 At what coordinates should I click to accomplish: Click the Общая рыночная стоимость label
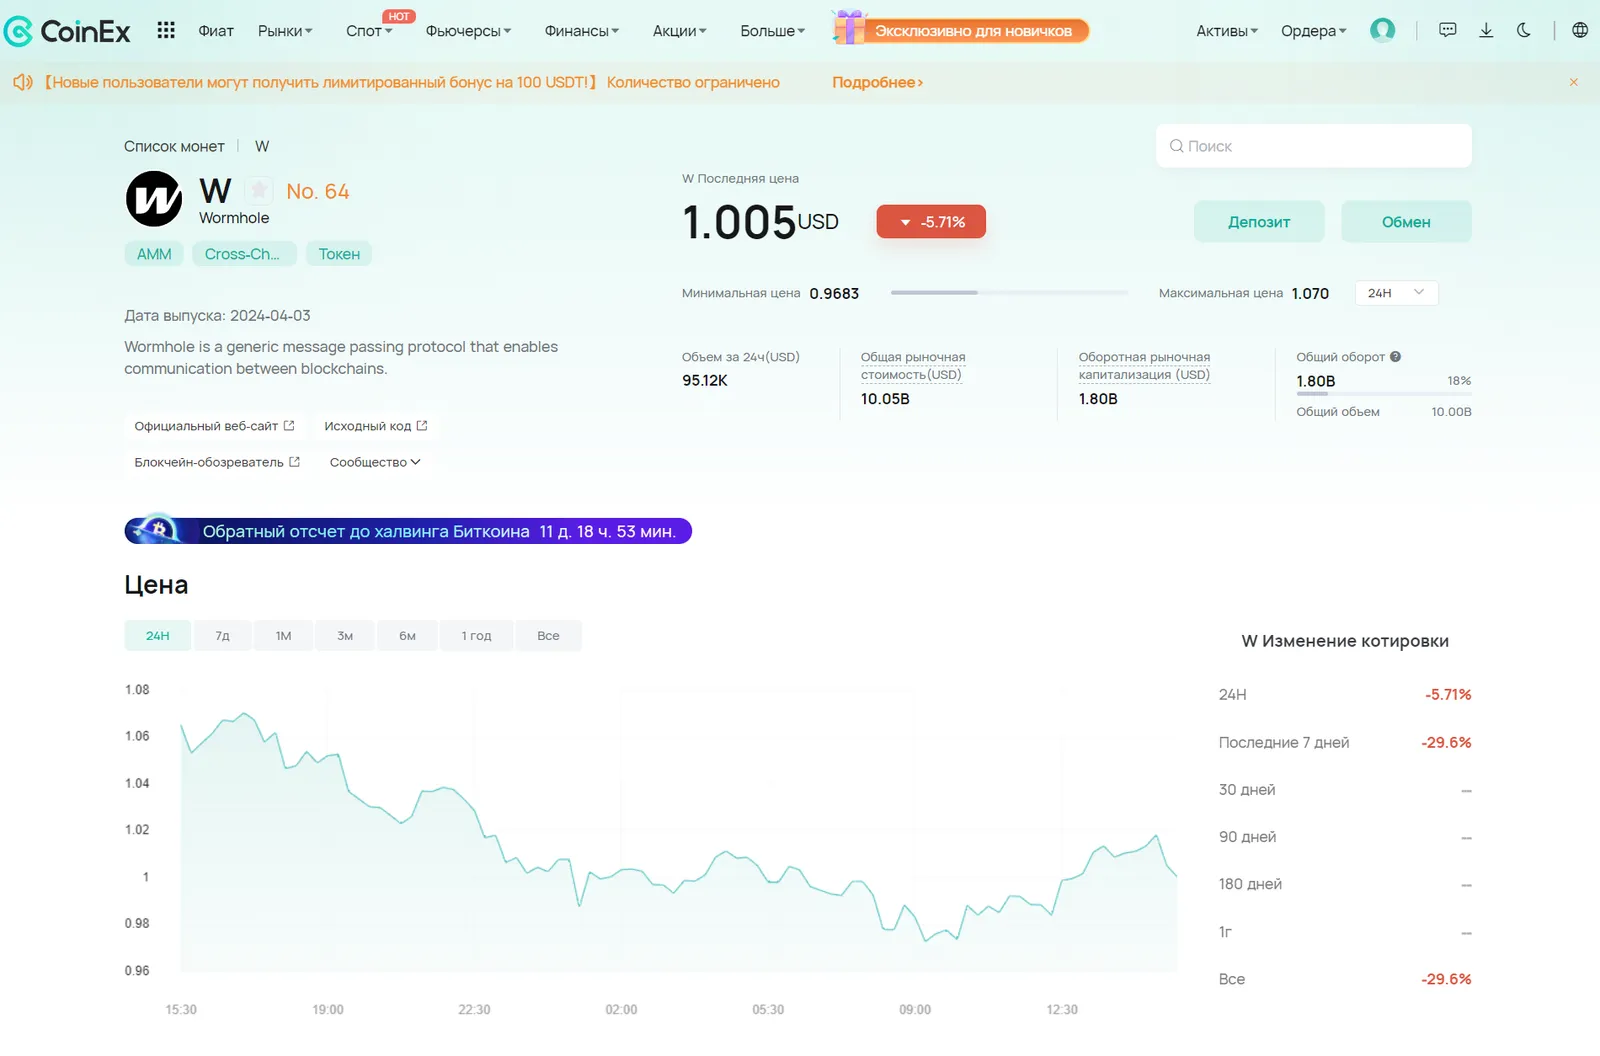(913, 366)
